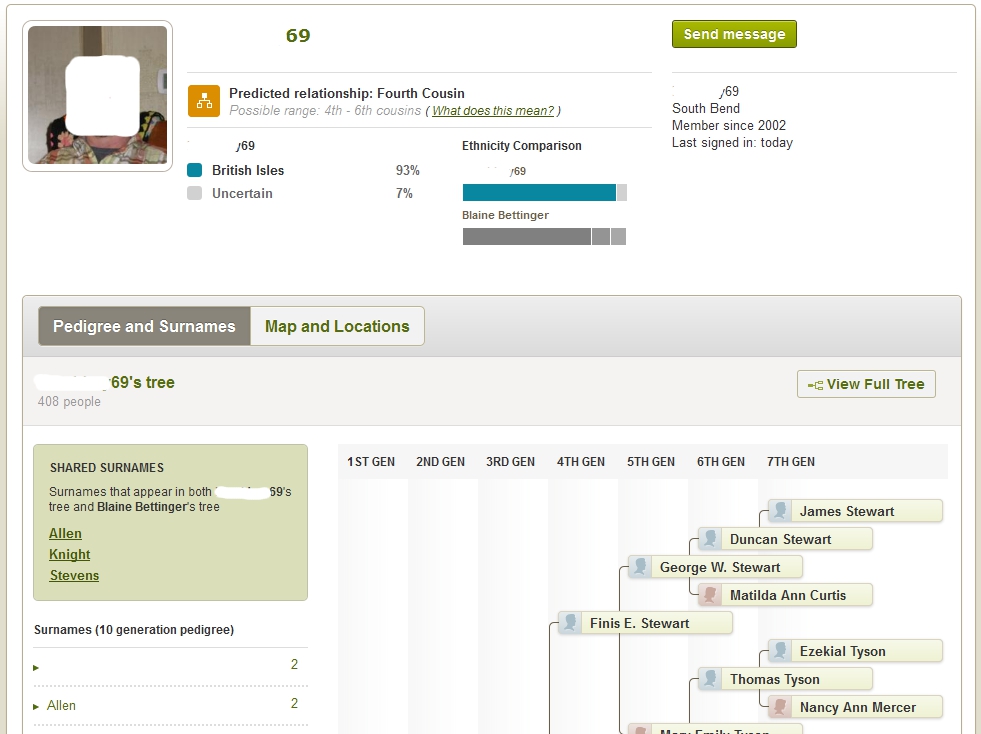The height and width of the screenshot is (734, 981).
Task: Click the 'Surnames (10 generation pedigree)' heading
Action: click(134, 630)
